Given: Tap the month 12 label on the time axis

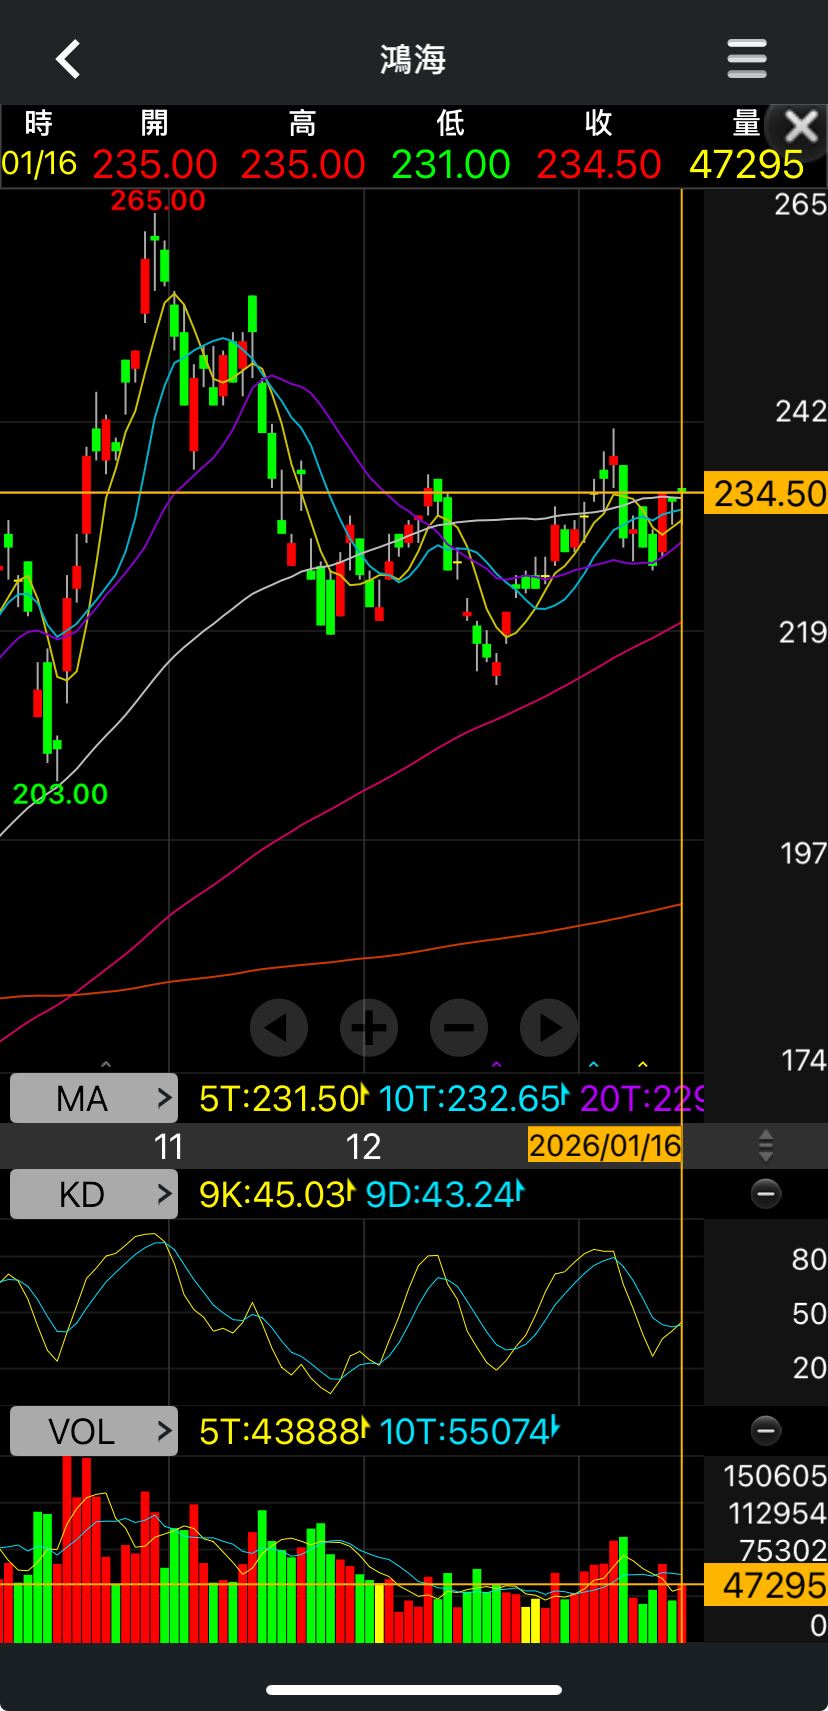Looking at the screenshot, I should (x=363, y=1146).
